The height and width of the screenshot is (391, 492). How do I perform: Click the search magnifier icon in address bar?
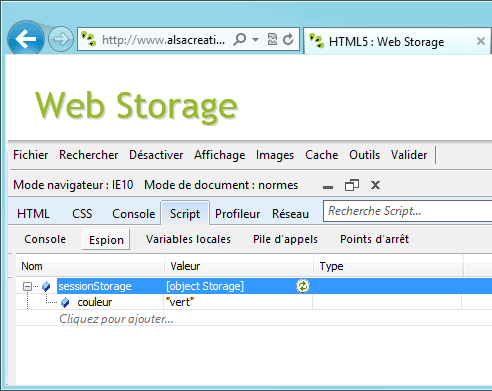(x=240, y=40)
